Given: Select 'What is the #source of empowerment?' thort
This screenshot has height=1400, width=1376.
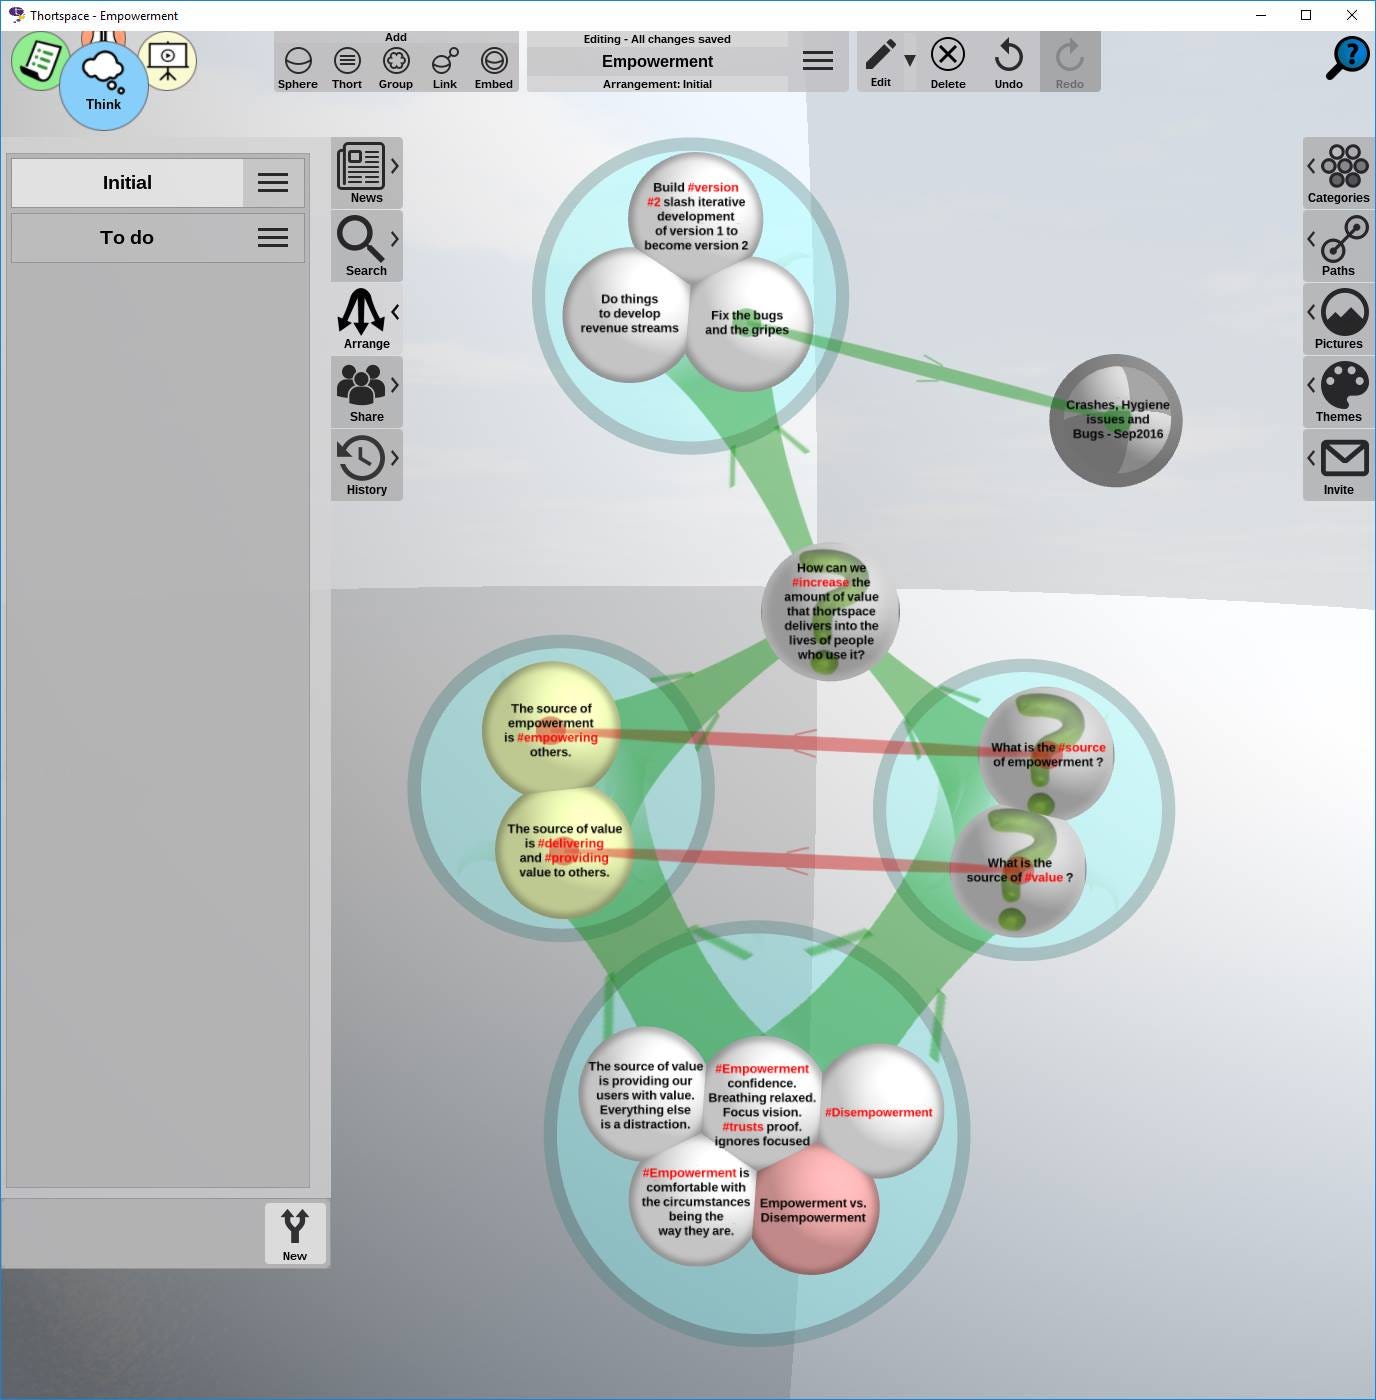Looking at the screenshot, I should [x=1048, y=755].
